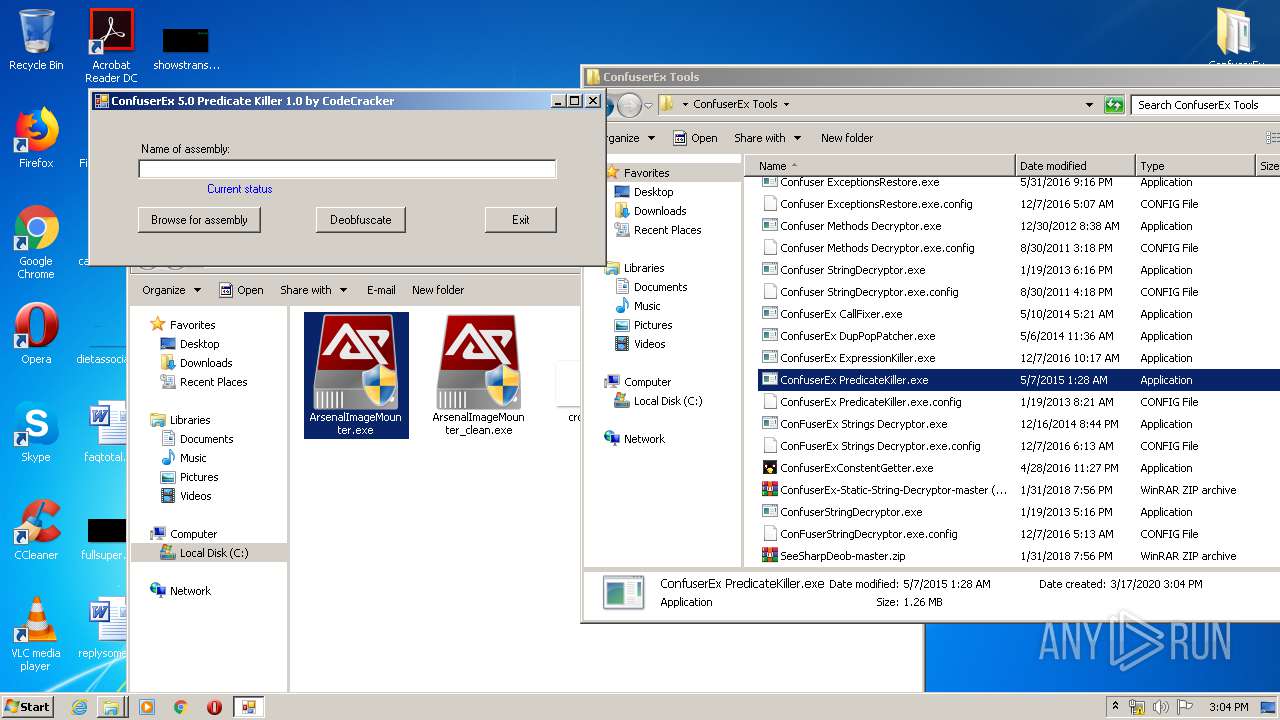
Task: Click E-mail in rear explorer toolbar
Action: (381, 290)
